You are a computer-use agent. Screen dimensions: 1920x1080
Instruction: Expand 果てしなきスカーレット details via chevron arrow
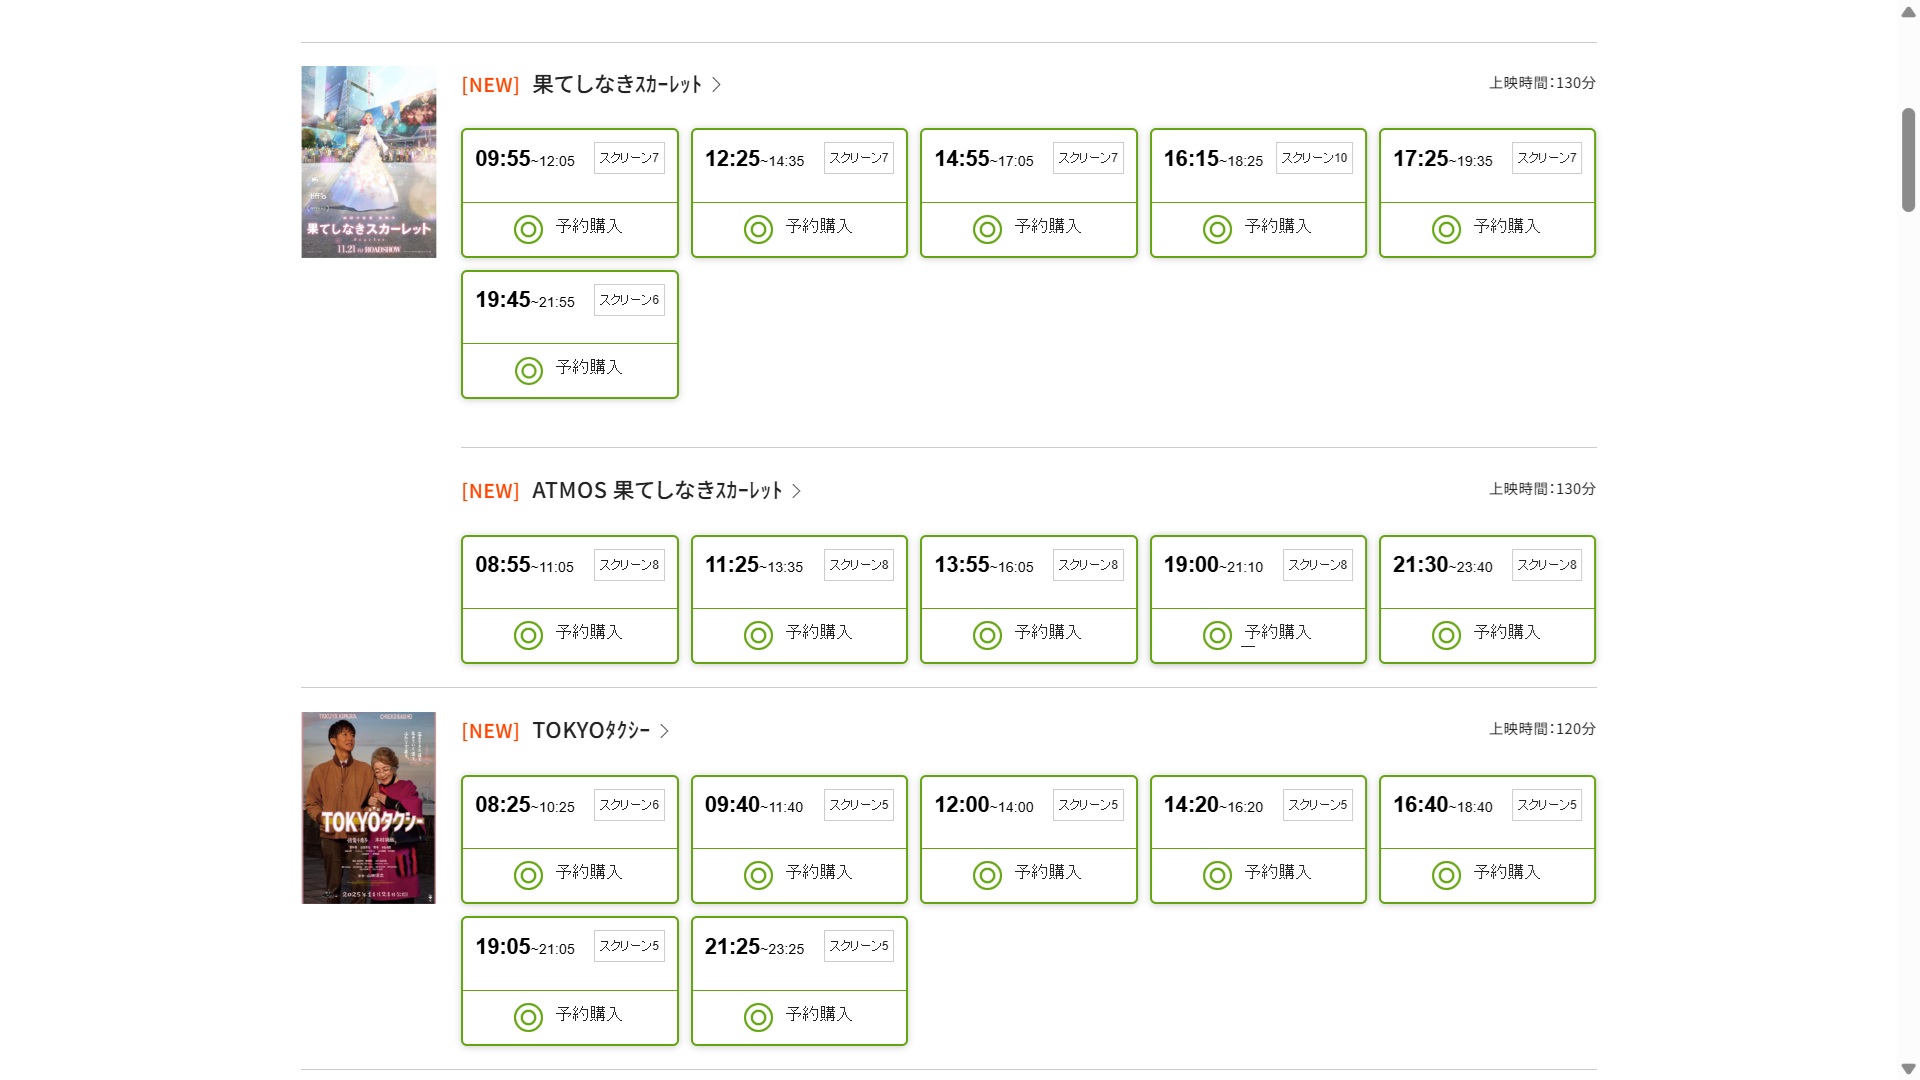[717, 85]
